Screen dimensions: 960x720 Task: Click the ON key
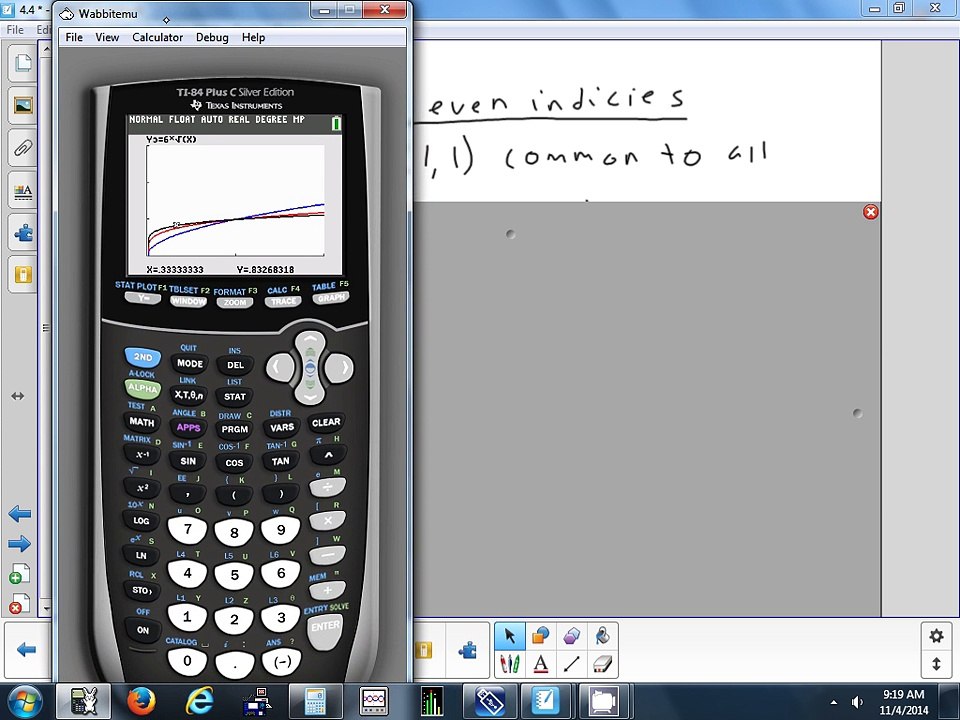tap(143, 629)
